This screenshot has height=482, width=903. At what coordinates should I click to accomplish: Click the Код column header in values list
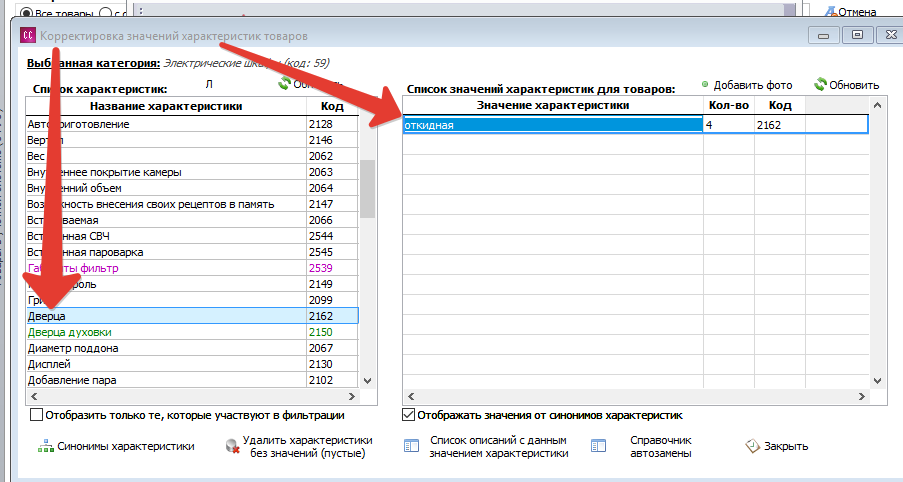coord(780,105)
